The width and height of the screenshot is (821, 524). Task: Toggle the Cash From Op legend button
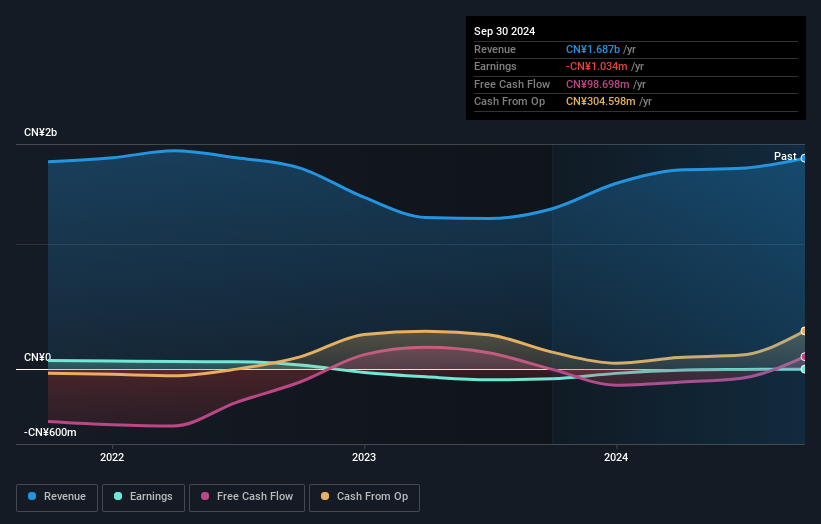tap(364, 497)
